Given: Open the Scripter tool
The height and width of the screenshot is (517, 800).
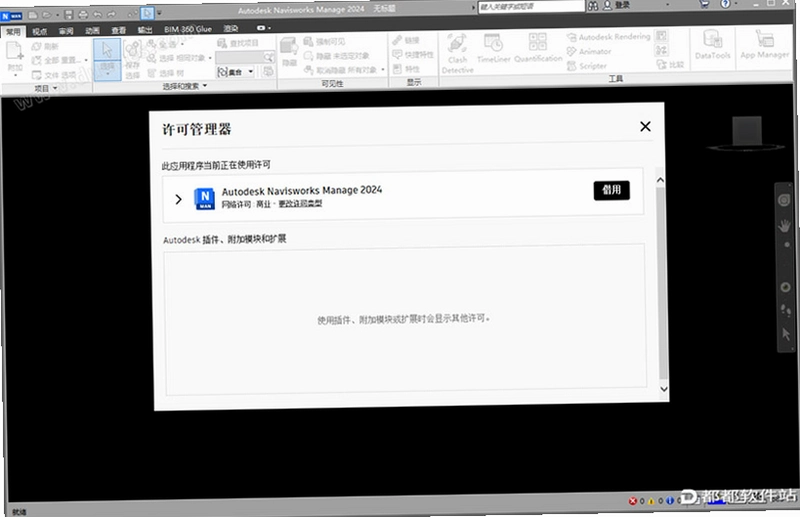Looking at the screenshot, I should point(587,66).
